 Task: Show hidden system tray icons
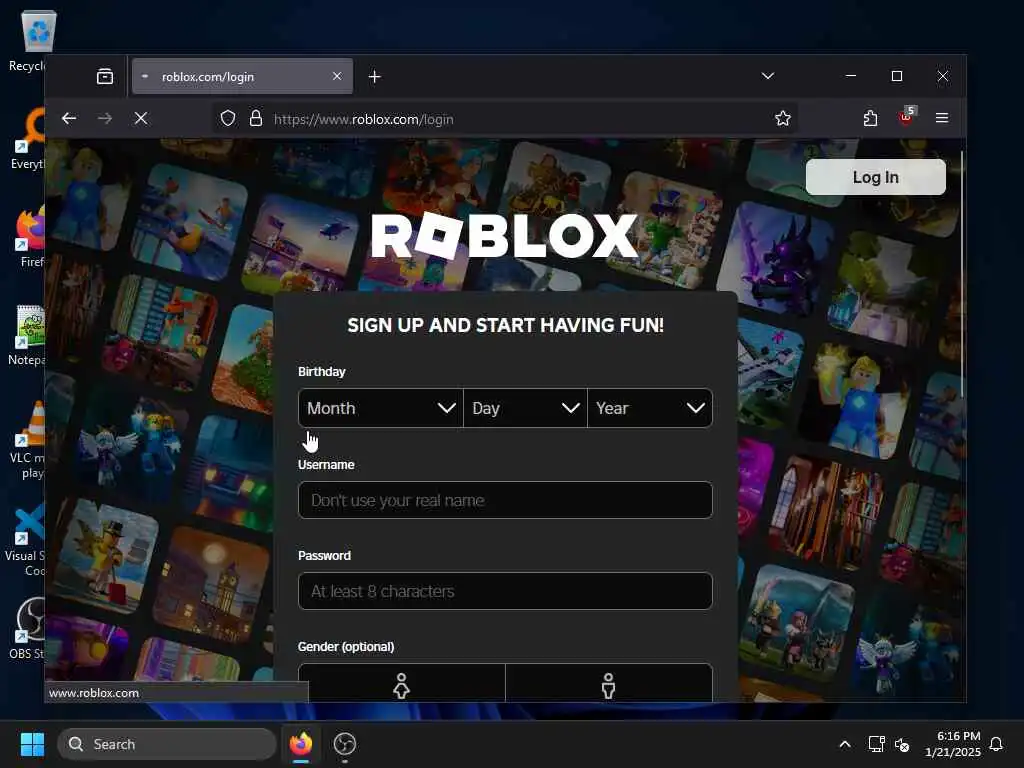click(x=844, y=744)
